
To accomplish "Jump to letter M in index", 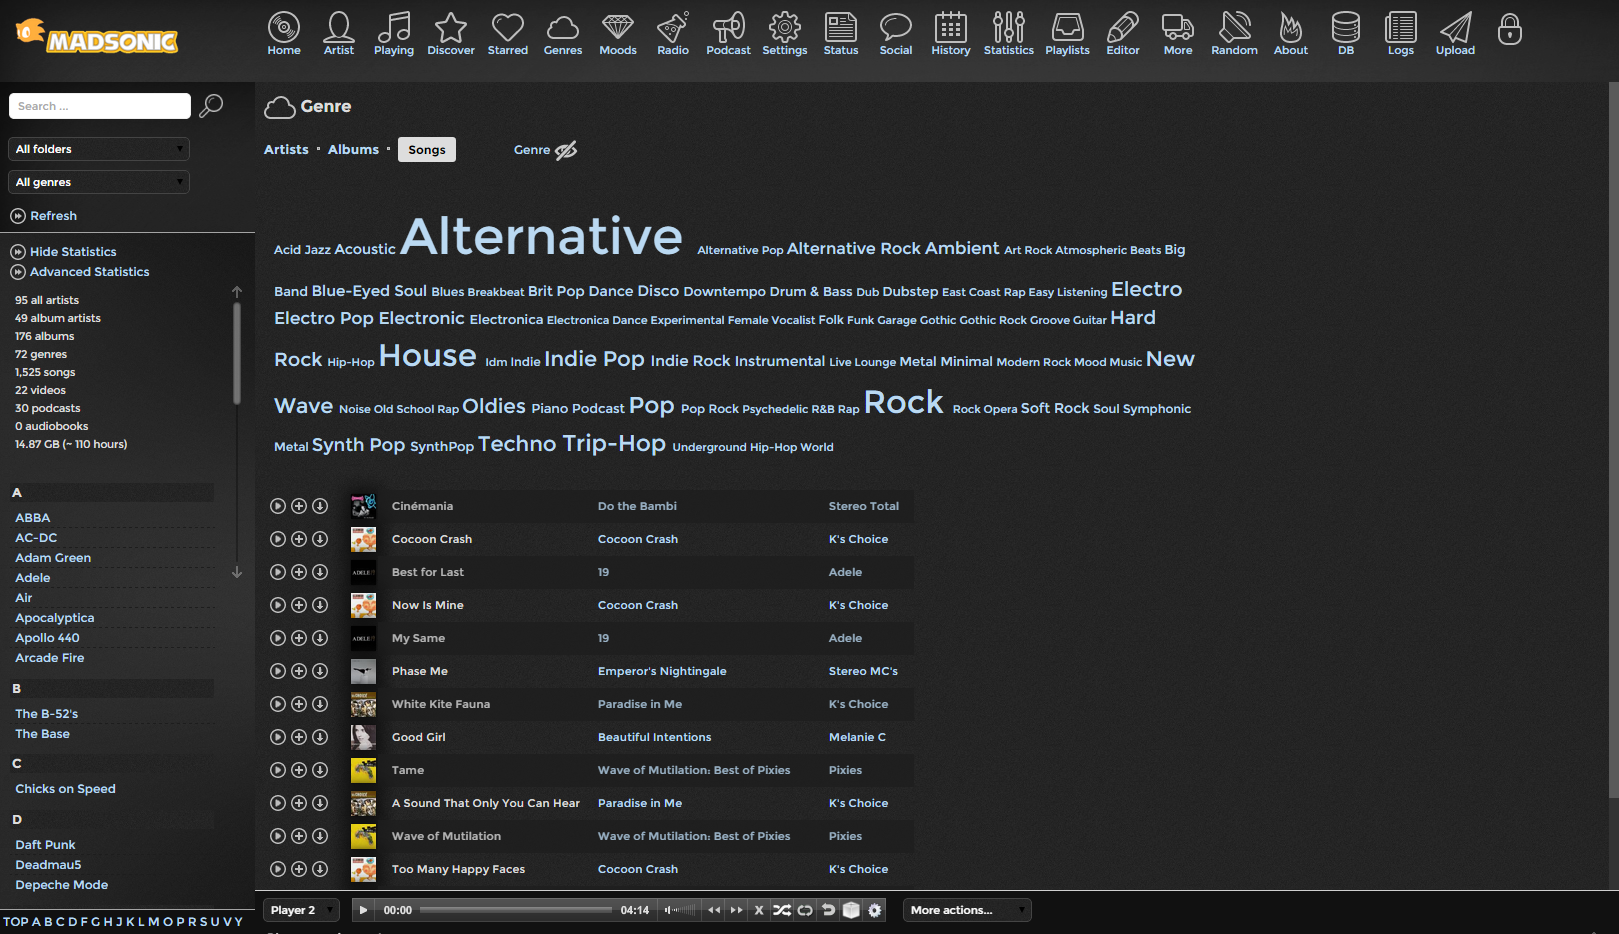I will coord(154,922).
